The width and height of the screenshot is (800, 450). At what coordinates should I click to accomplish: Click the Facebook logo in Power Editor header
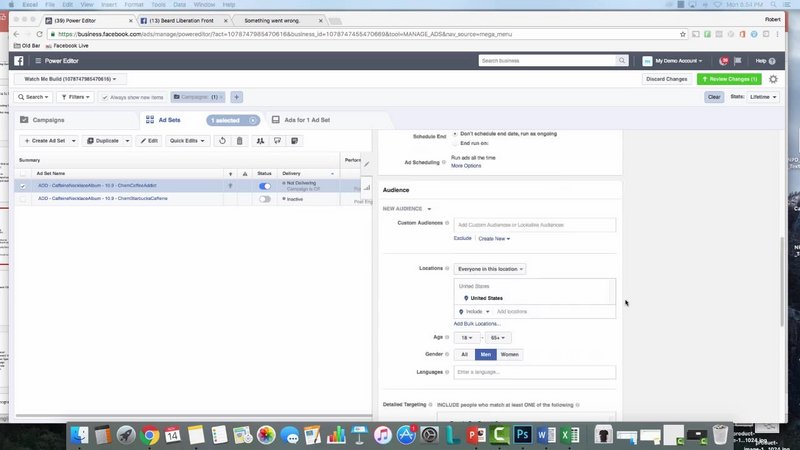pyautogui.click(x=19, y=61)
